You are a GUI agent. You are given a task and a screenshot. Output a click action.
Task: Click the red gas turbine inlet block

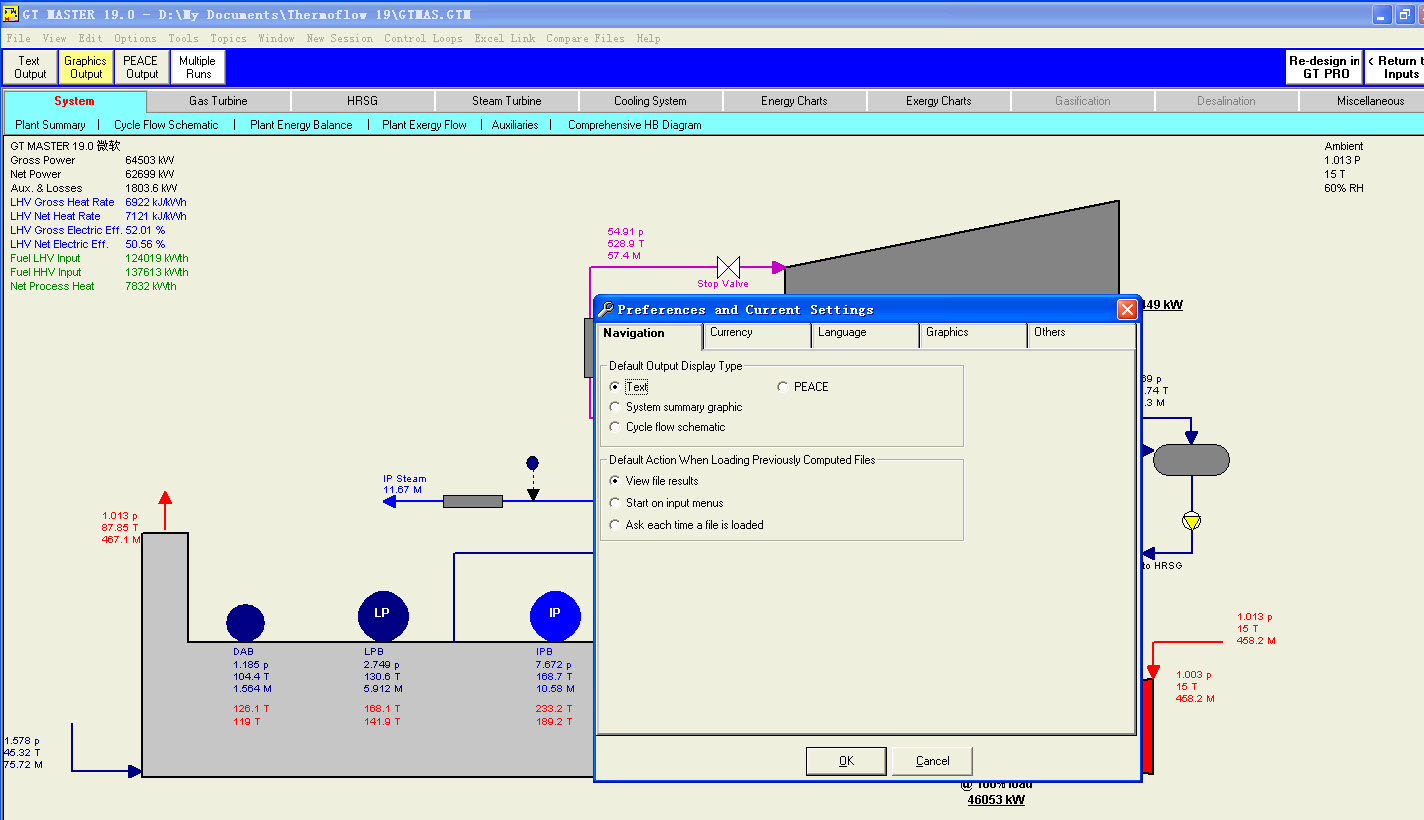click(1147, 727)
